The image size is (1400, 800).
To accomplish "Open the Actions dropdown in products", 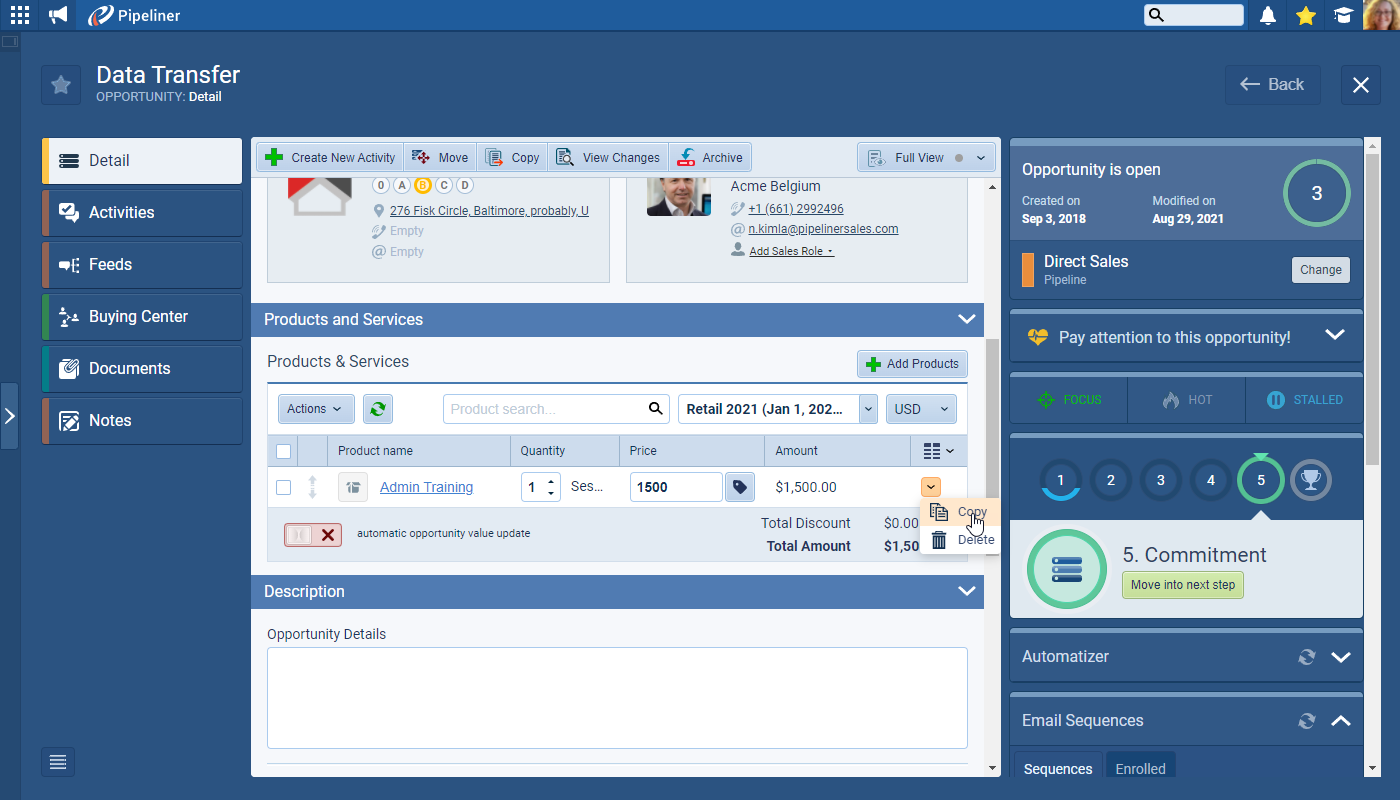I will [x=314, y=409].
